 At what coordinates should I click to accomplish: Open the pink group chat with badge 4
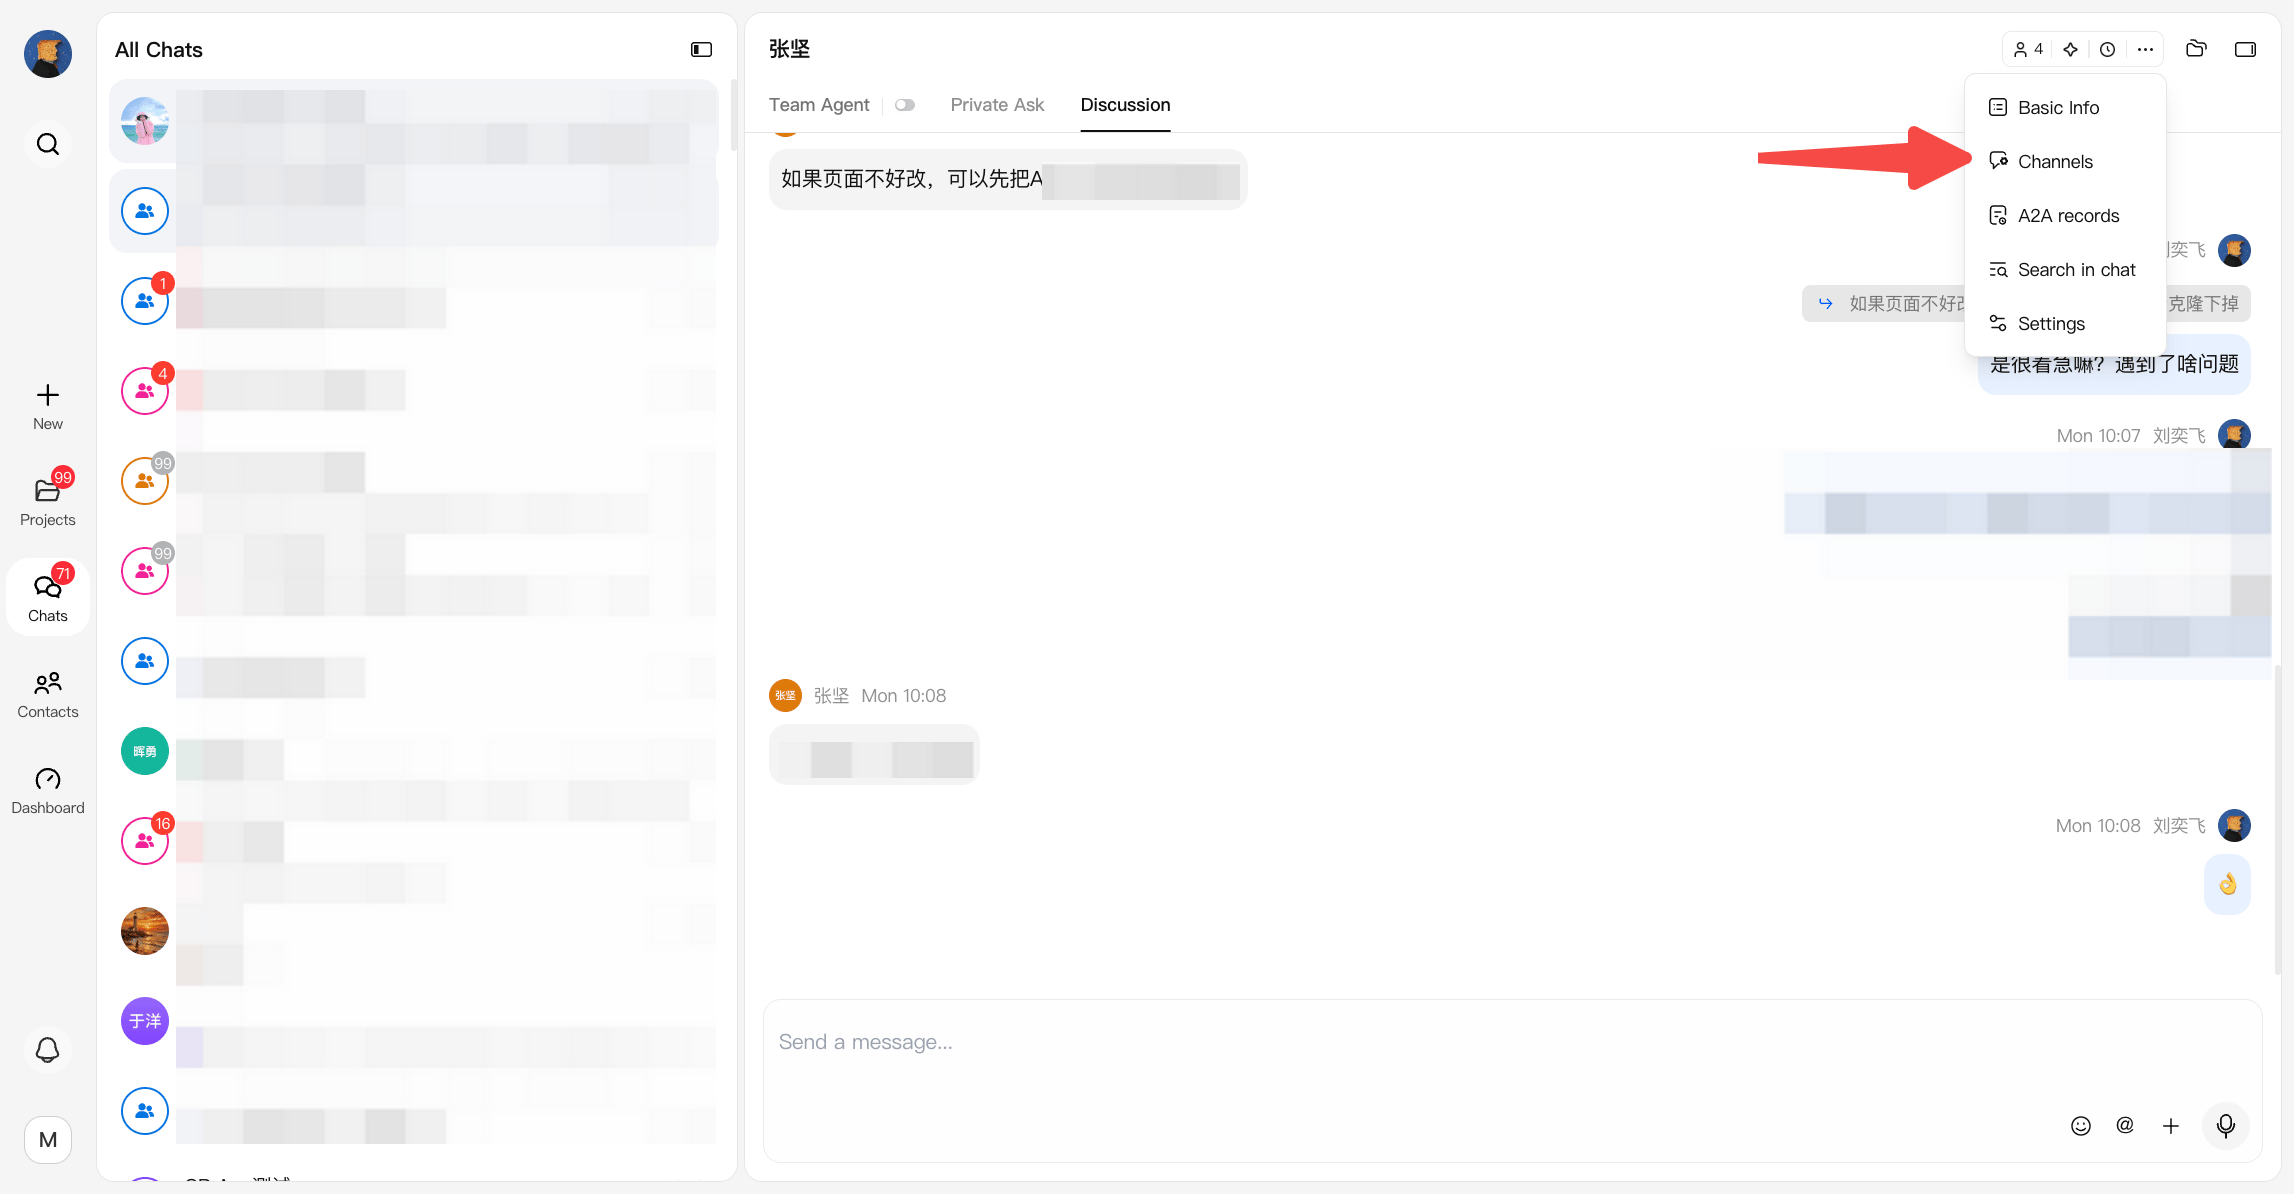pyautogui.click(x=414, y=391)
